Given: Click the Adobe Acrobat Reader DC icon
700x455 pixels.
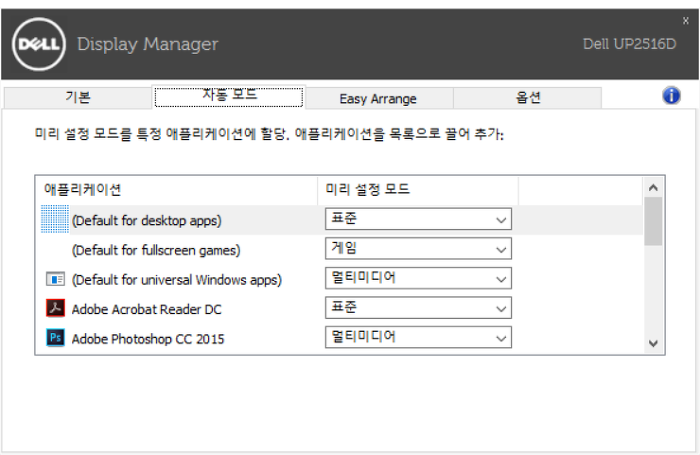Looking at the screenshot, I should [x=55, y=308].
